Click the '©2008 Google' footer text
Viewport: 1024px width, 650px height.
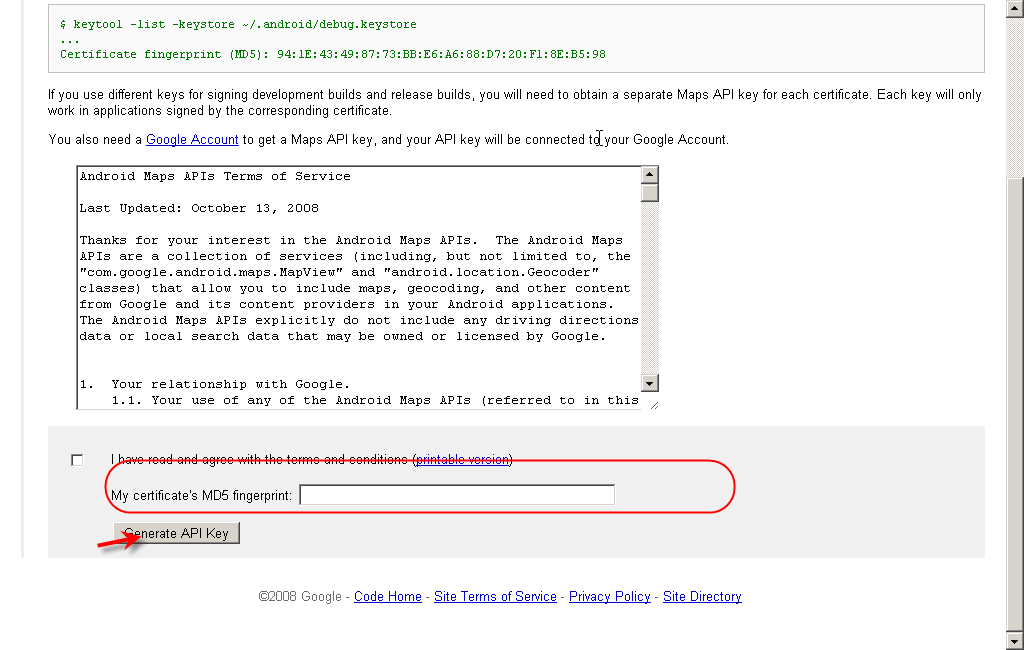[x=300, y=596]
